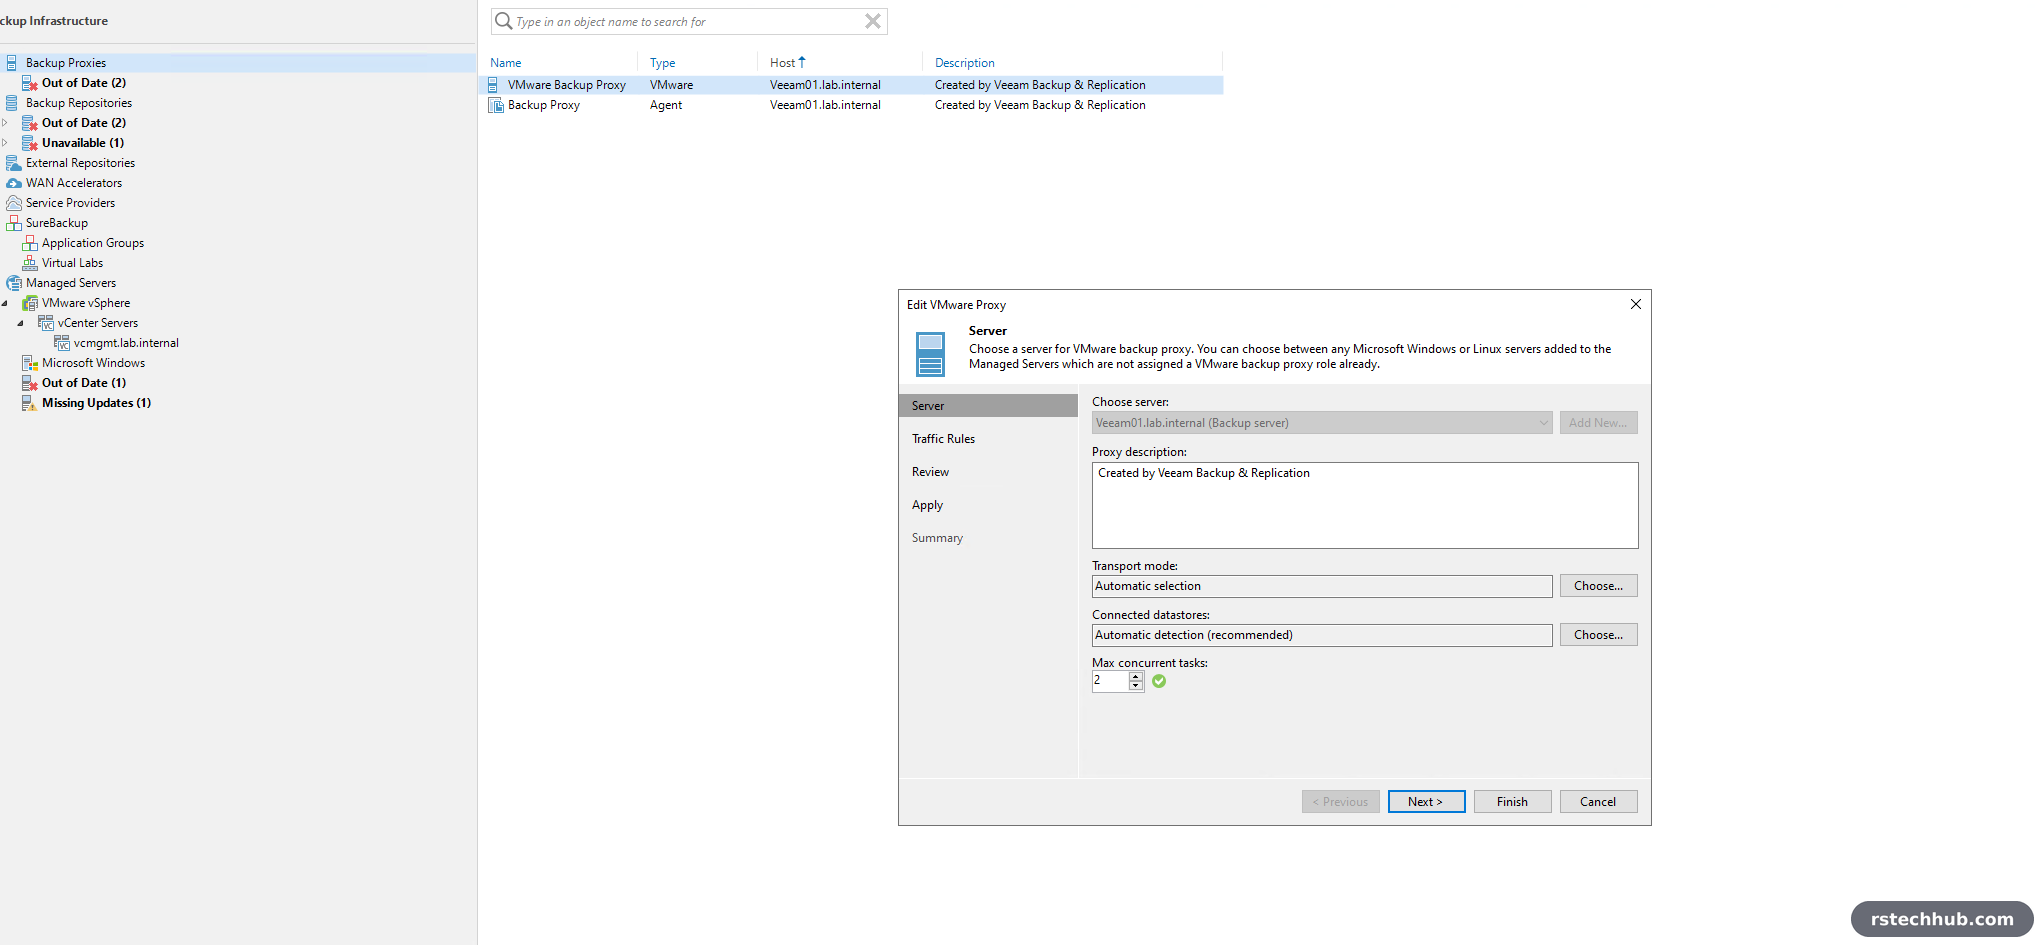Click the search magnifier icon
Viewport: 2042px width, 945px height.
pos(504,21)
